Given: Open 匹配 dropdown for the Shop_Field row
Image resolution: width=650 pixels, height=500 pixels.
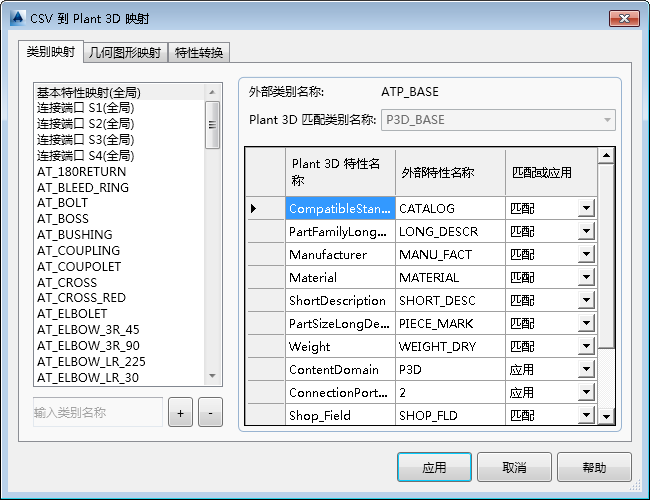Looking at the screenshot, I should point(586,415).
